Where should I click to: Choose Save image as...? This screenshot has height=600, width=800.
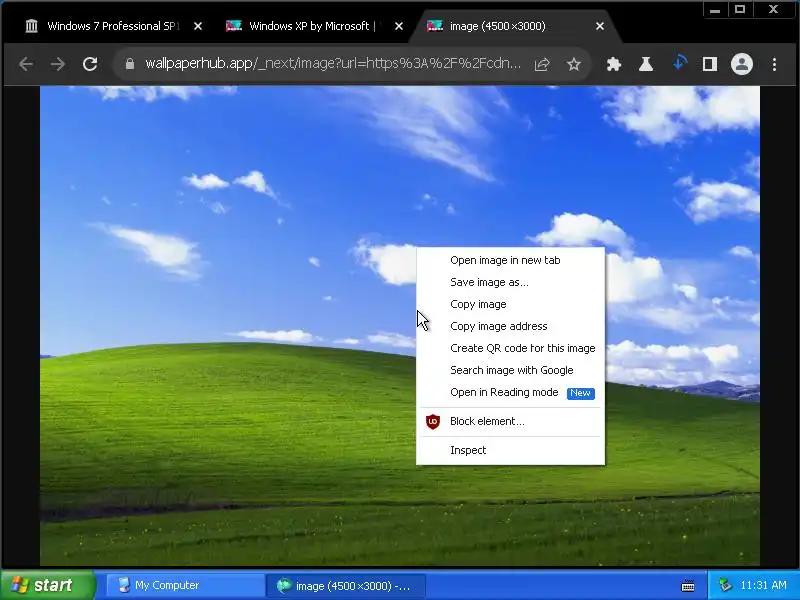click(x=511, y=282)
